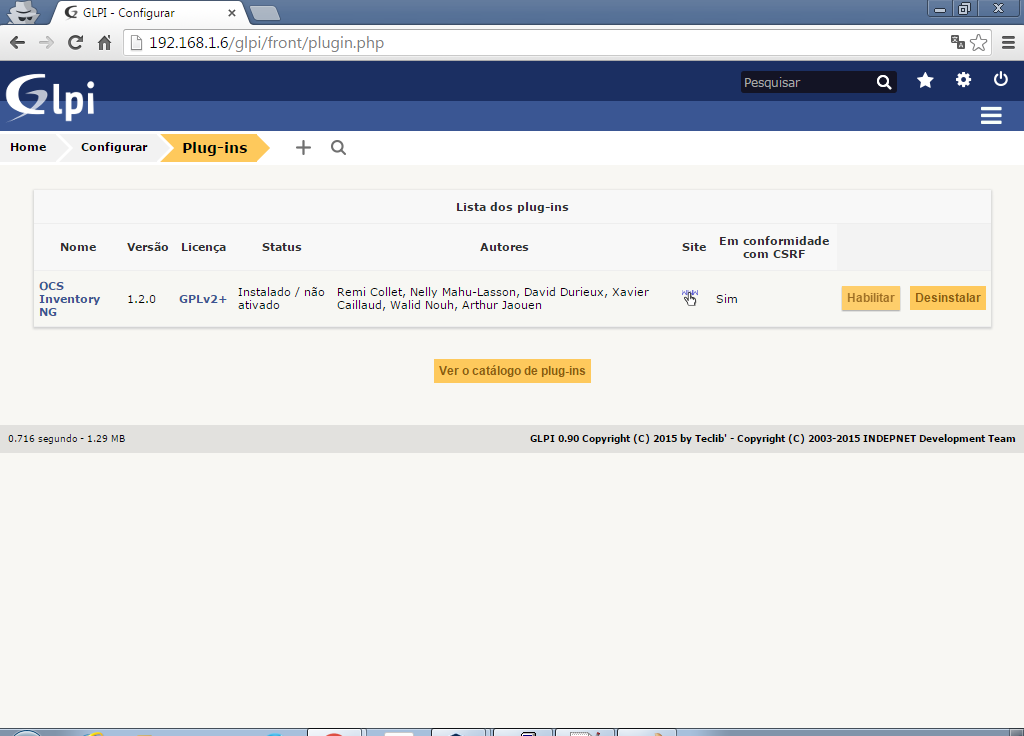
Task: Open a new browser tab
Action: coord(264,12)
